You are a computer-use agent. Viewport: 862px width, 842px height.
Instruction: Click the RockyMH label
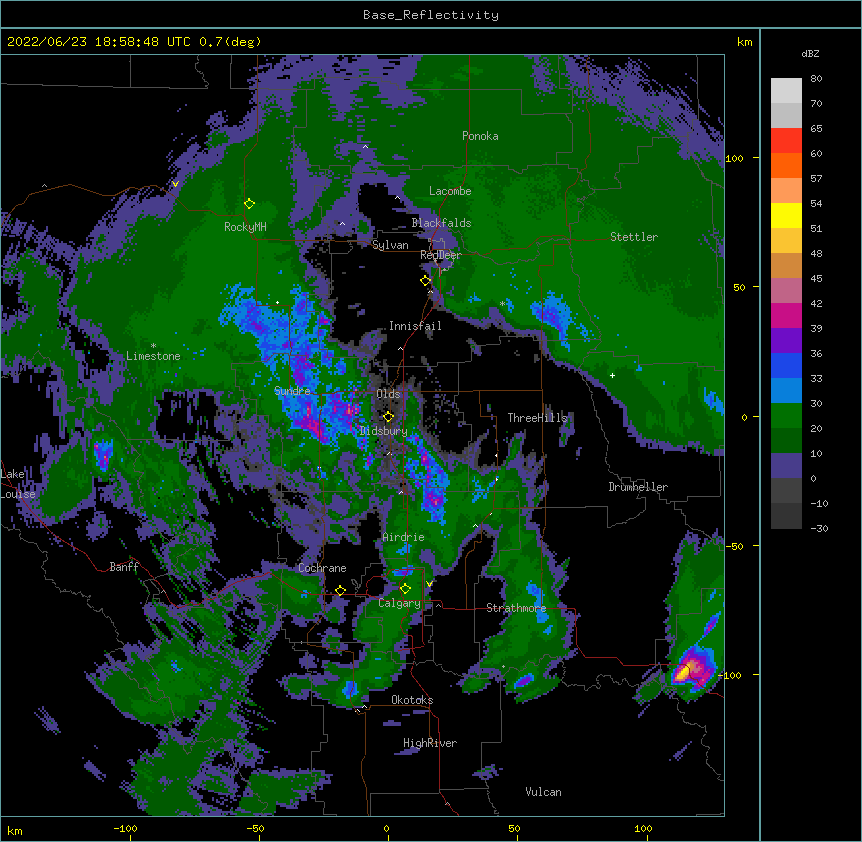coord(245,227)
